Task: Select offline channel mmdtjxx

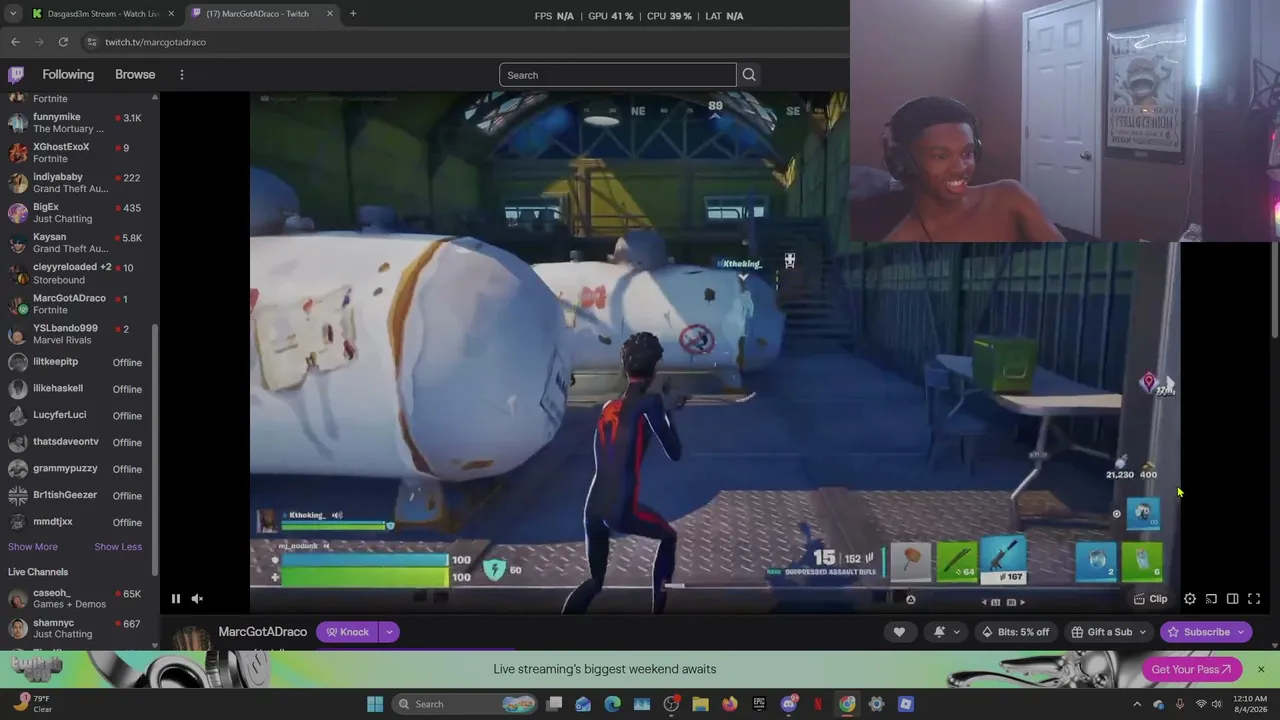Action: pyautogui.click(x=78, y=522)
